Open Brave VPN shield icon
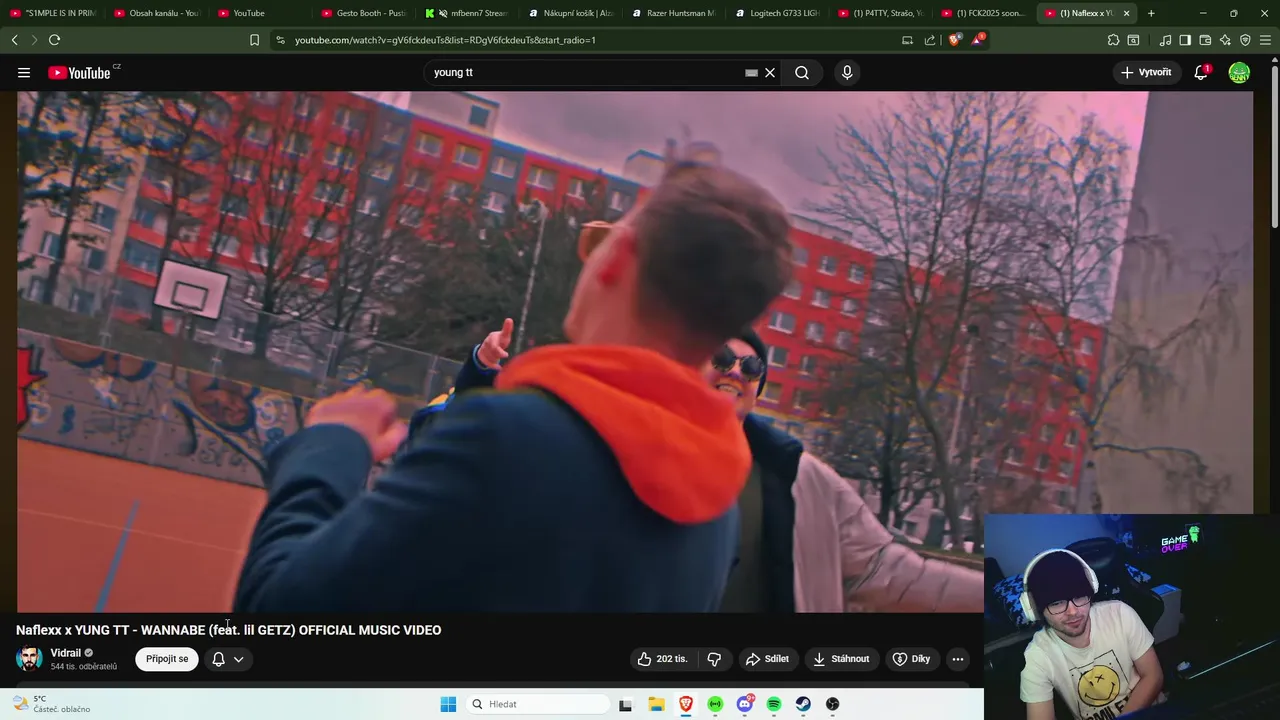This screenshot has width=1280, height=720. [x=1245, y=40]
